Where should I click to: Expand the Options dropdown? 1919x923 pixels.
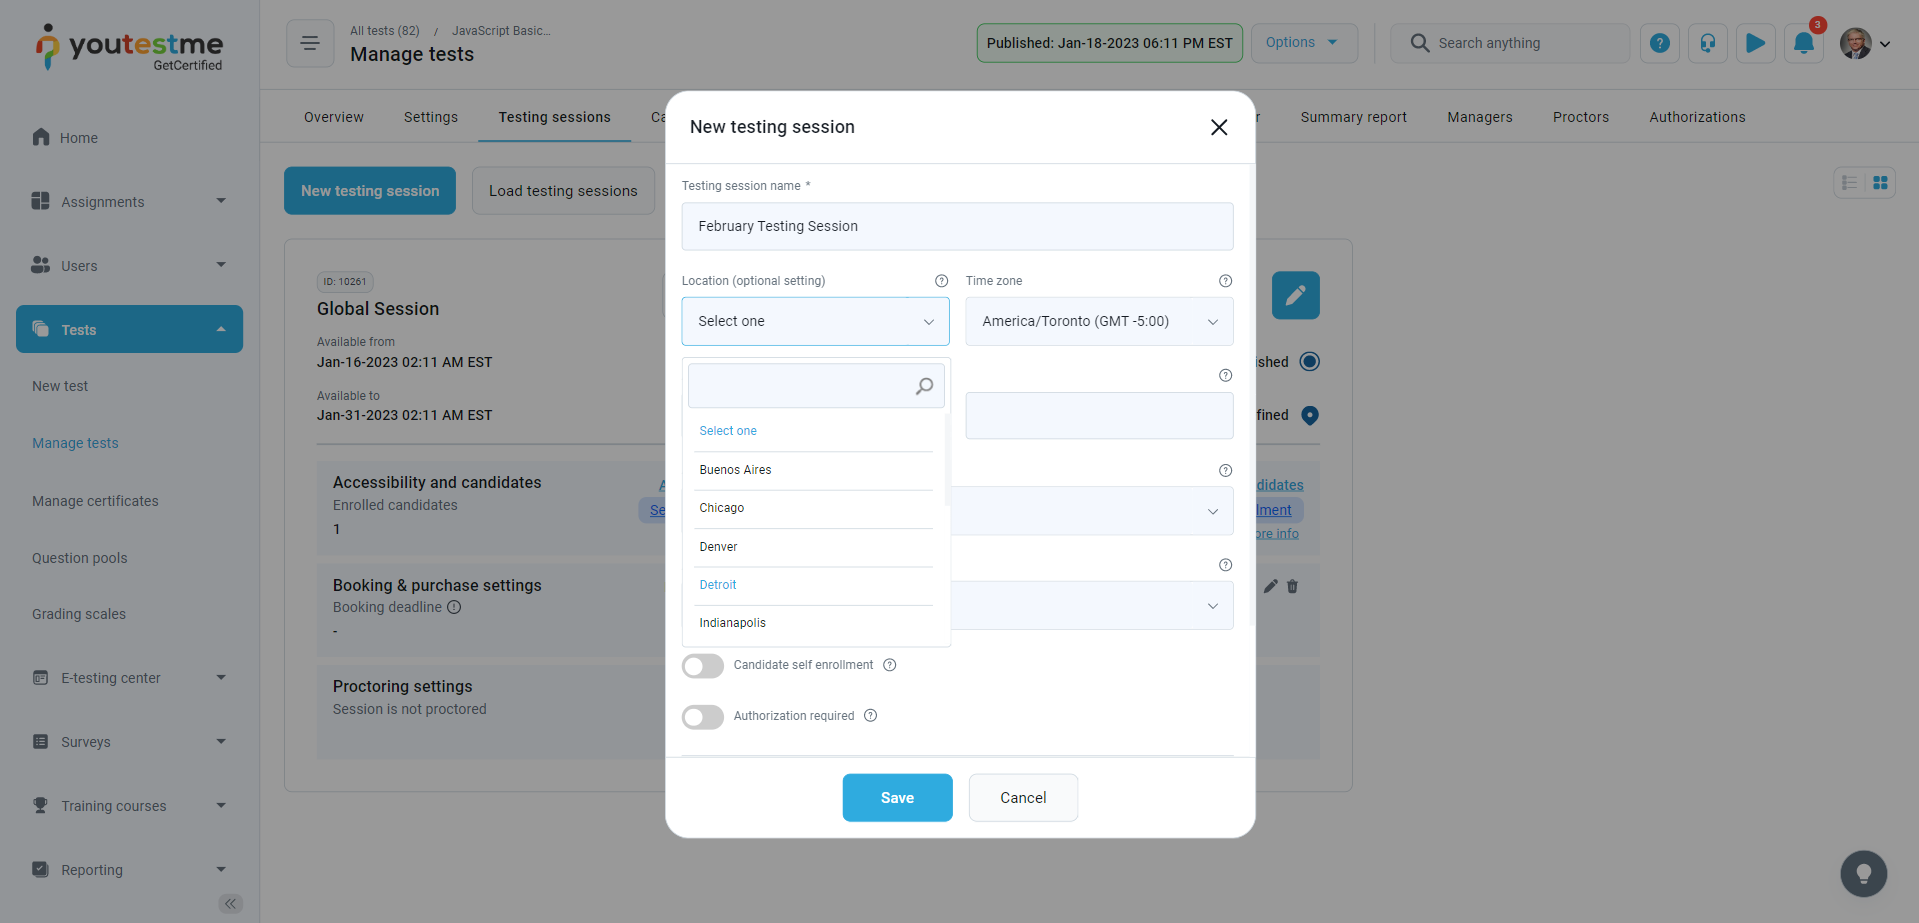[1303, 43]
